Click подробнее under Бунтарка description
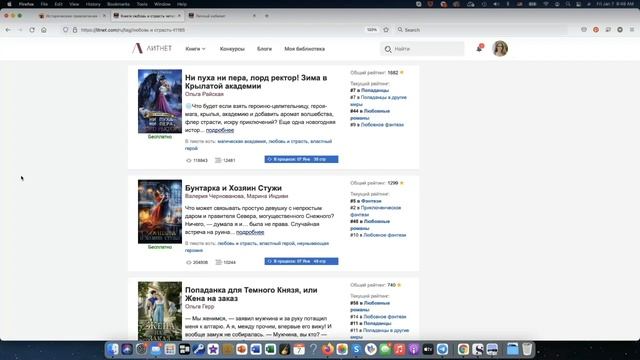640x360 pixels. coord(250,232)
